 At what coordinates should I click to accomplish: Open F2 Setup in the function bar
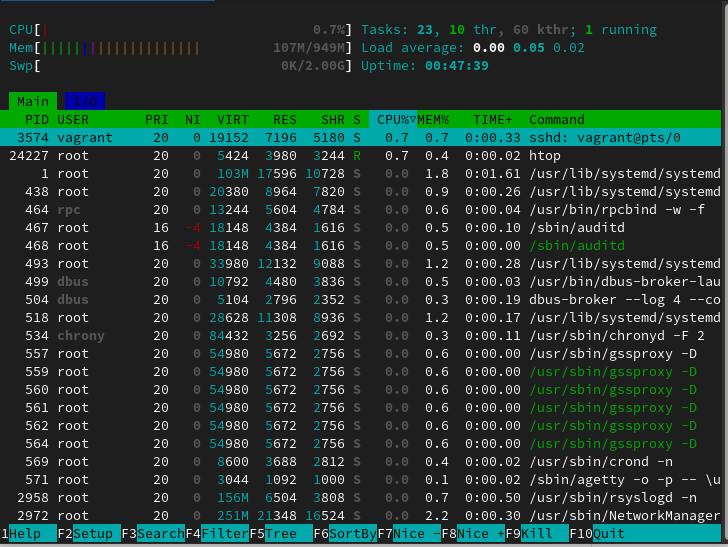(x=89, y=534)
